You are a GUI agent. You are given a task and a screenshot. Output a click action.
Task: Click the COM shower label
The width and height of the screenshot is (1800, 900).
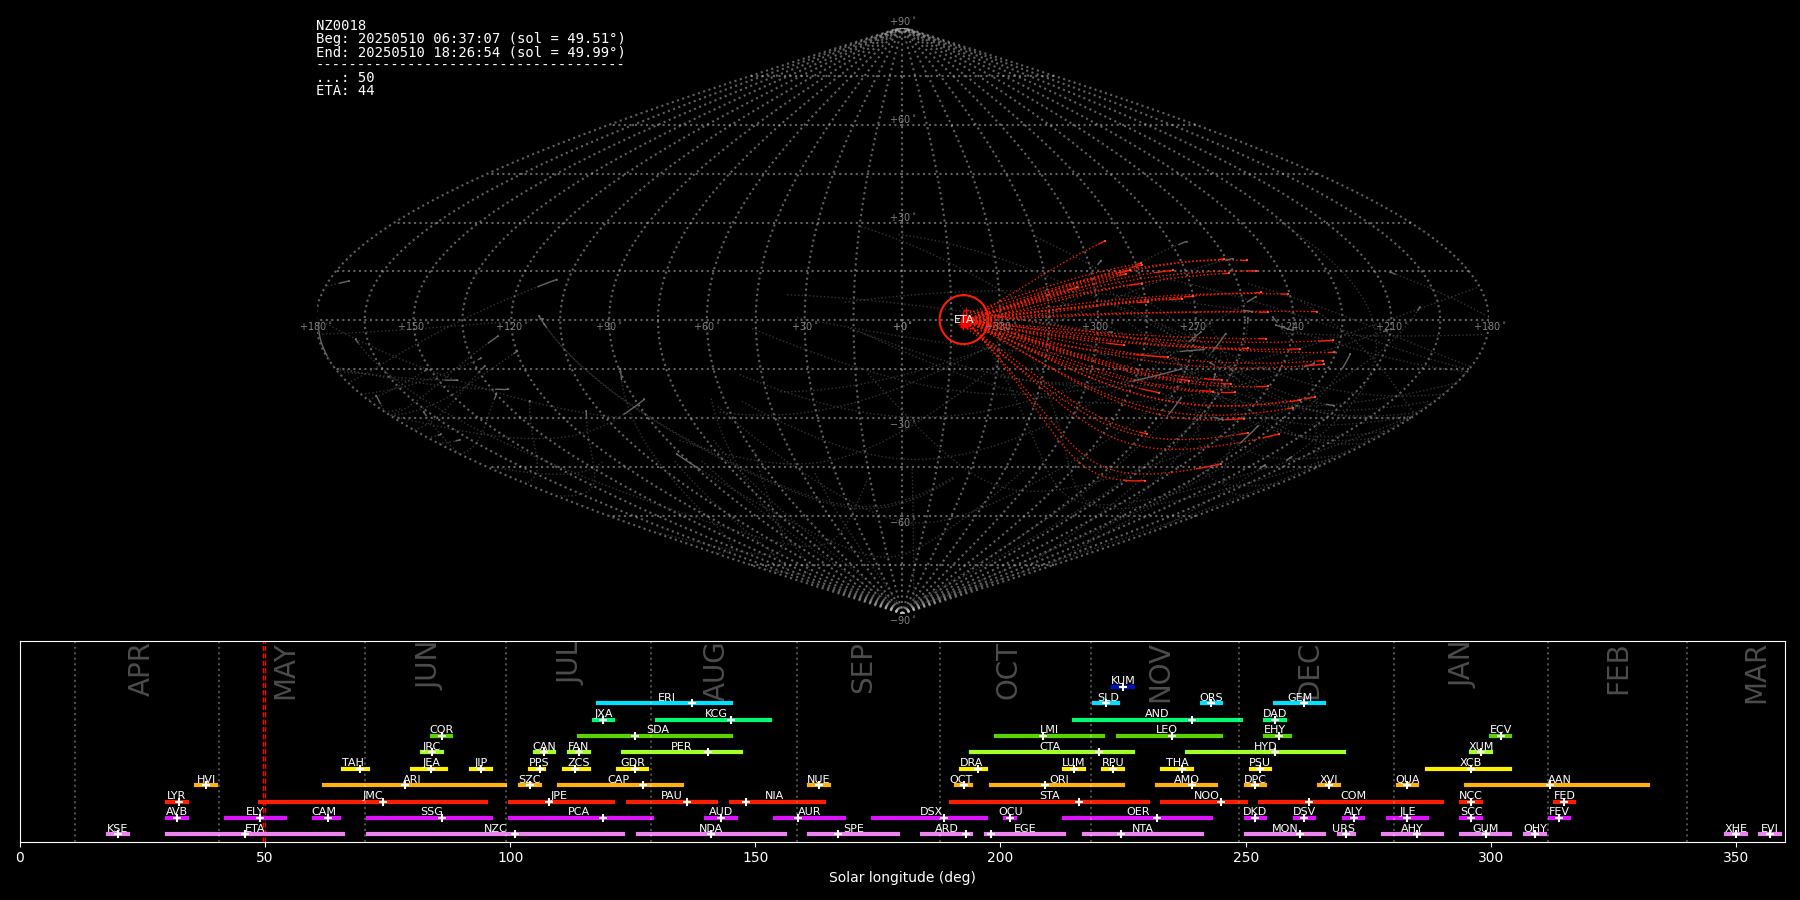point(1354,796)
